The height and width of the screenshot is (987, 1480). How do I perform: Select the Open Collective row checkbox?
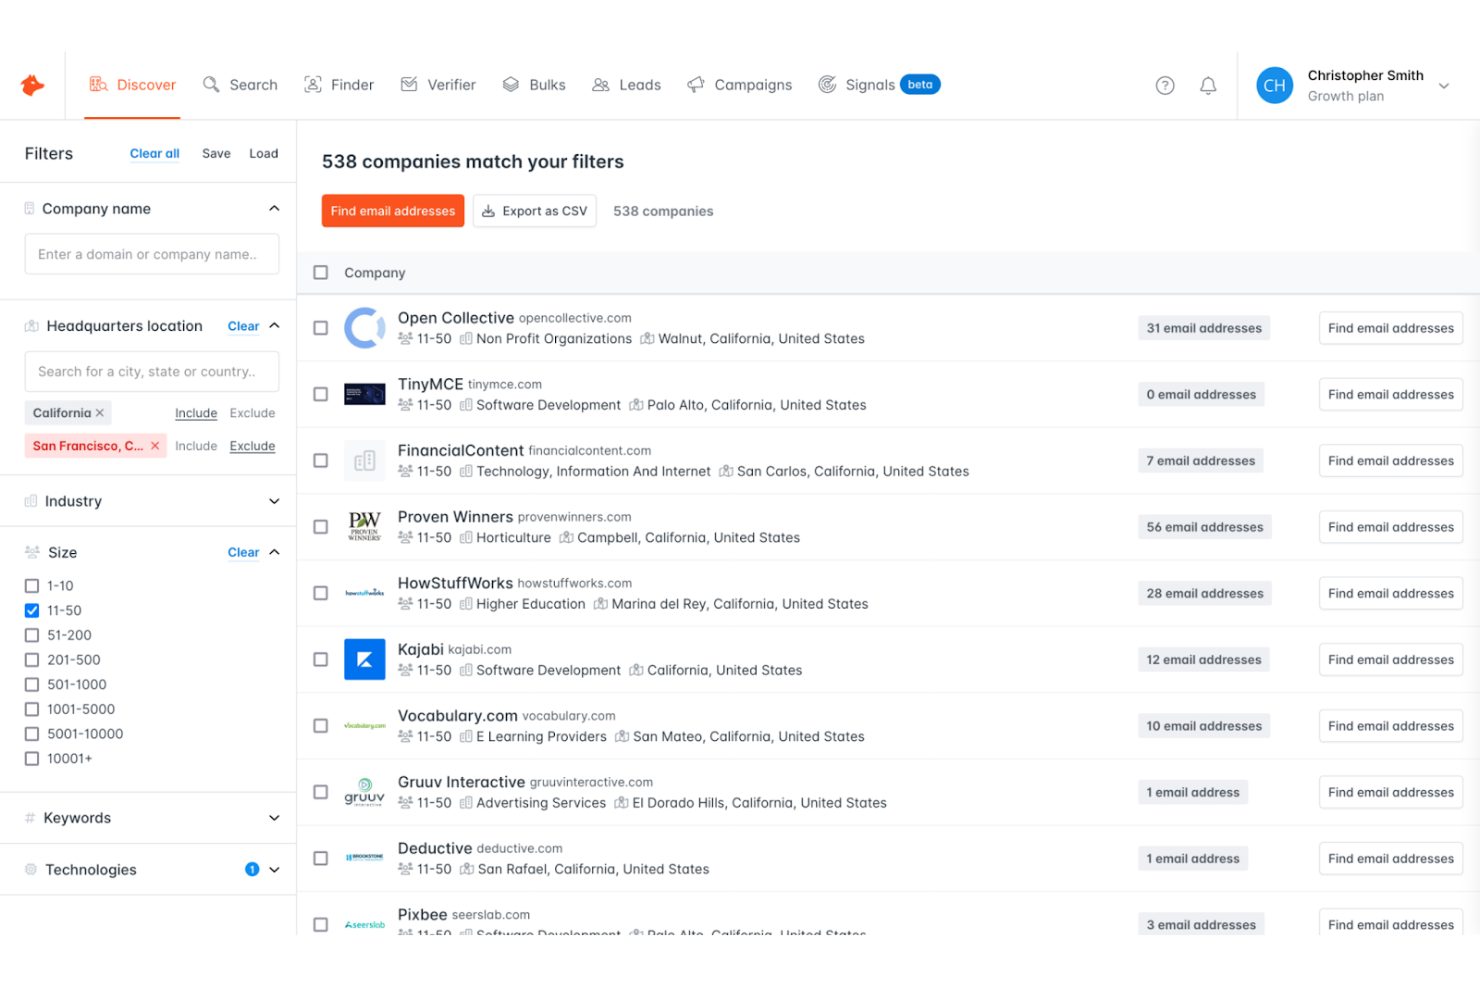pyautogui.click(x=321, y=328)
